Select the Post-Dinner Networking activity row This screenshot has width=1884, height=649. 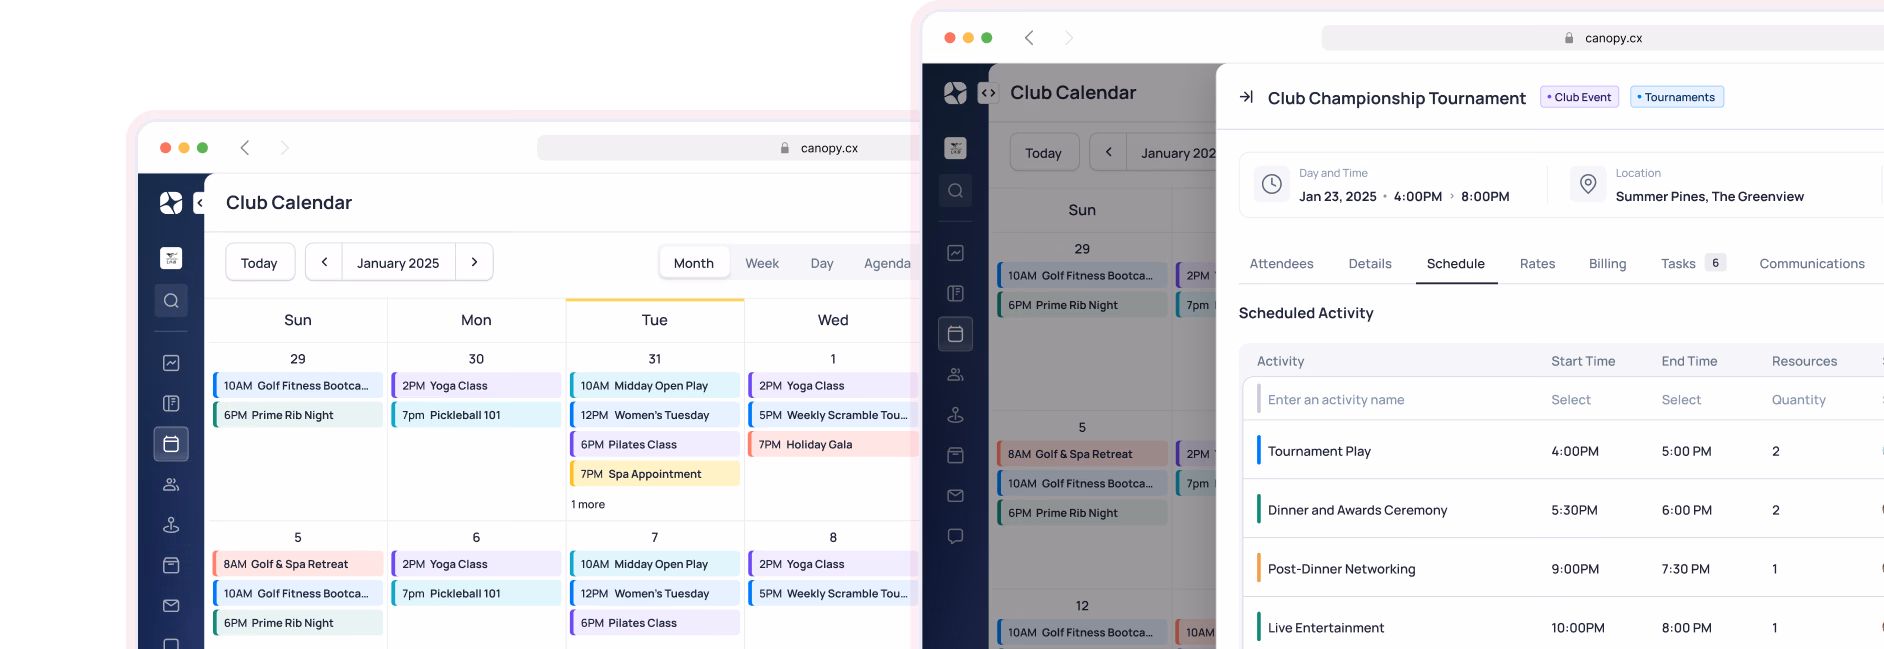click(x=1563, y=569)
